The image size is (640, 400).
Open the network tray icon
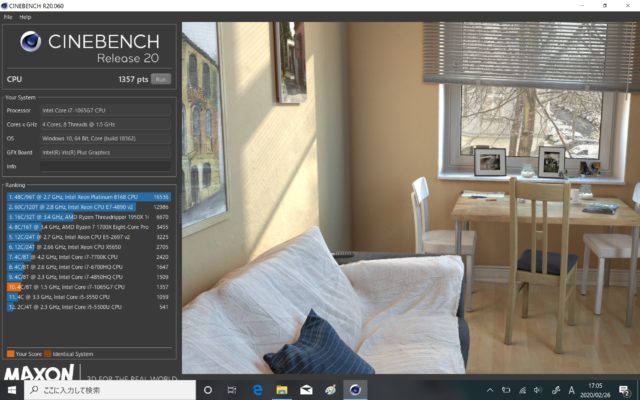pos(522,390)
